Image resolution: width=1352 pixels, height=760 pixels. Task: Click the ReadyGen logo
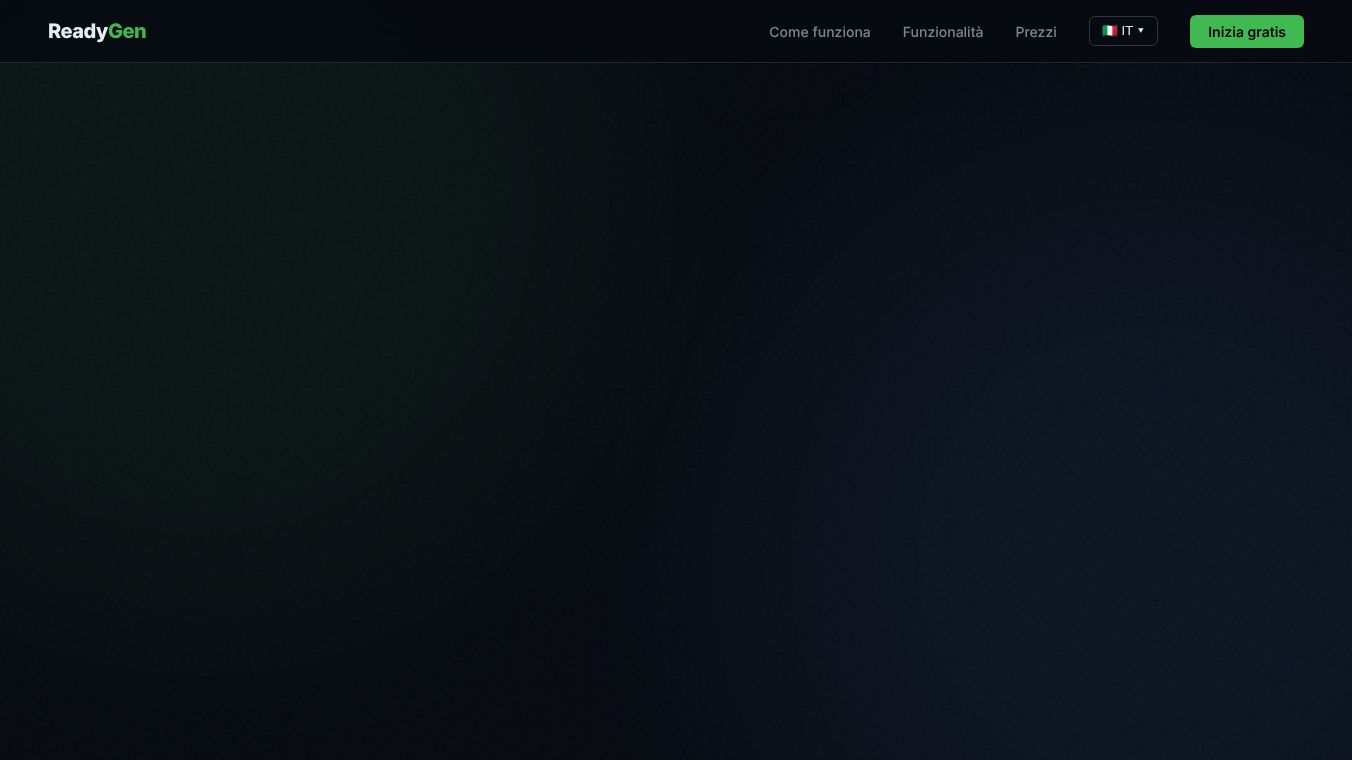[97, 32]
